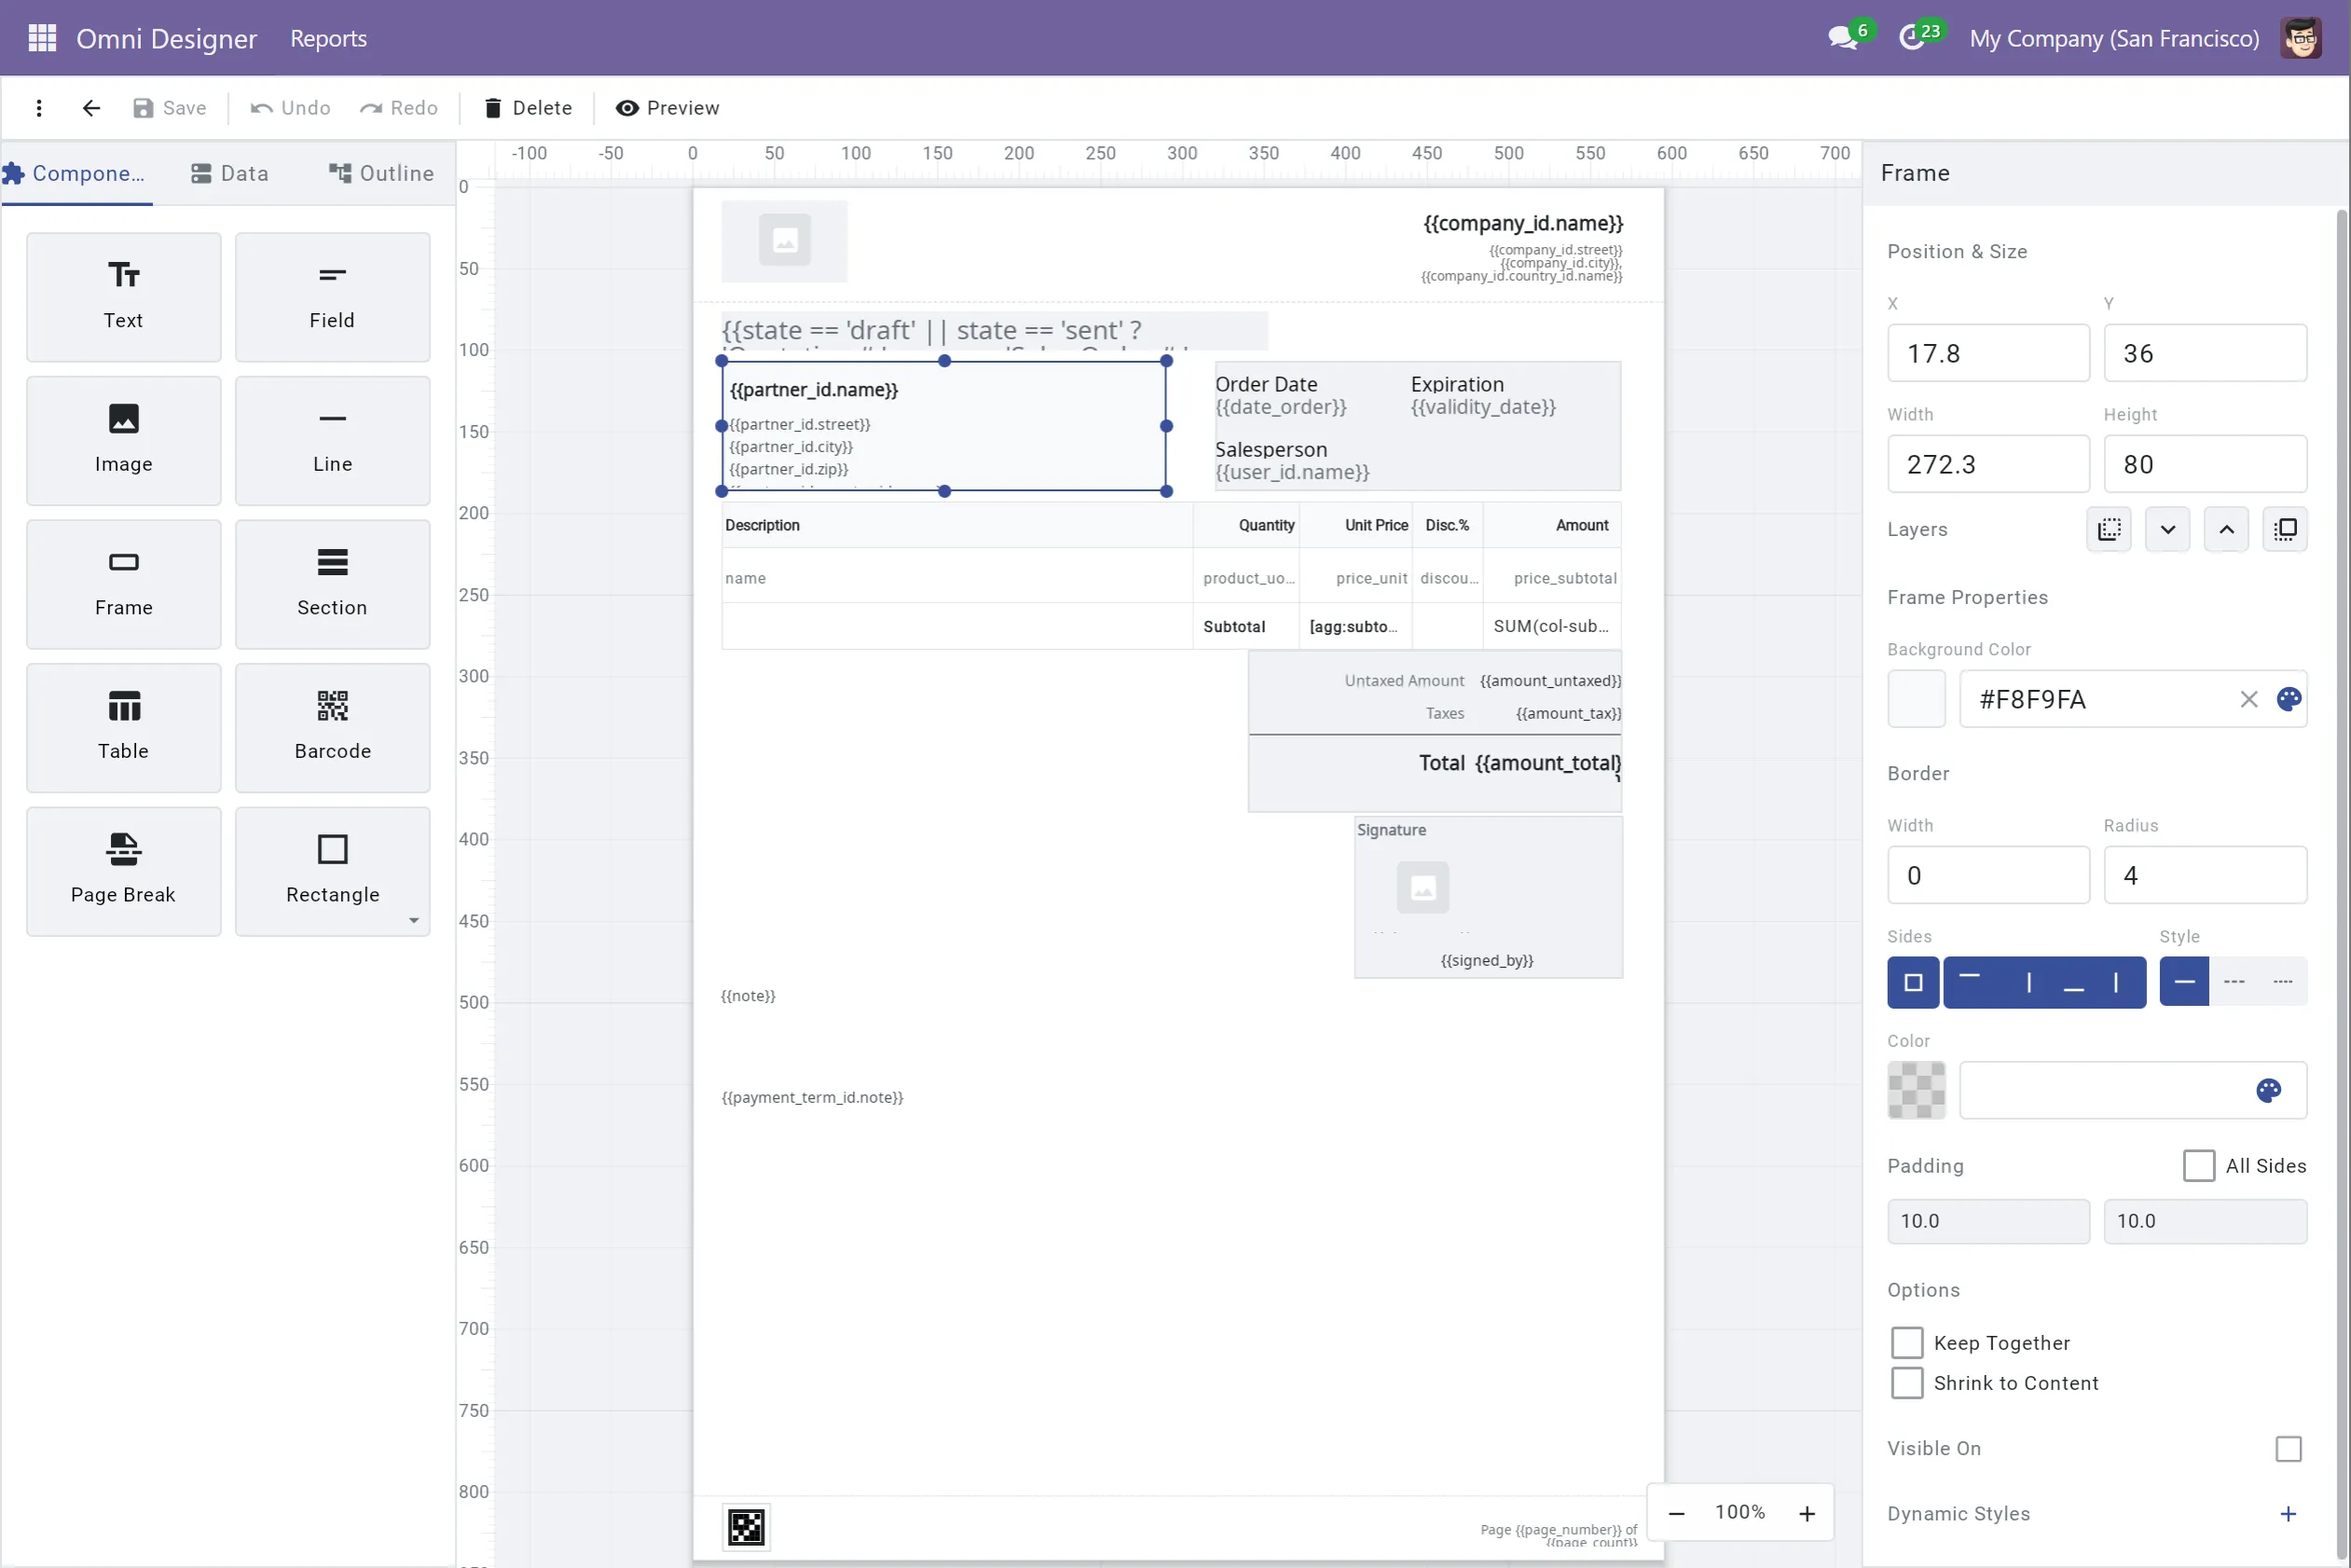Move the selected layer up with the chevron

tap(2226, 529)
